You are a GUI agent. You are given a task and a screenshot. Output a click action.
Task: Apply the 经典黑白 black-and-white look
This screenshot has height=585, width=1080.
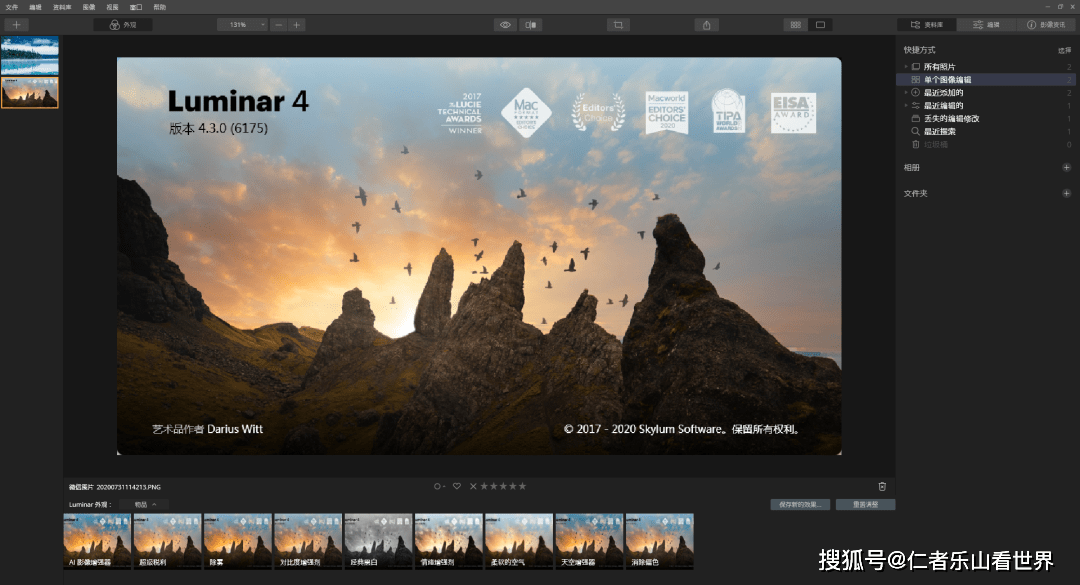click(x=378, y=541)
